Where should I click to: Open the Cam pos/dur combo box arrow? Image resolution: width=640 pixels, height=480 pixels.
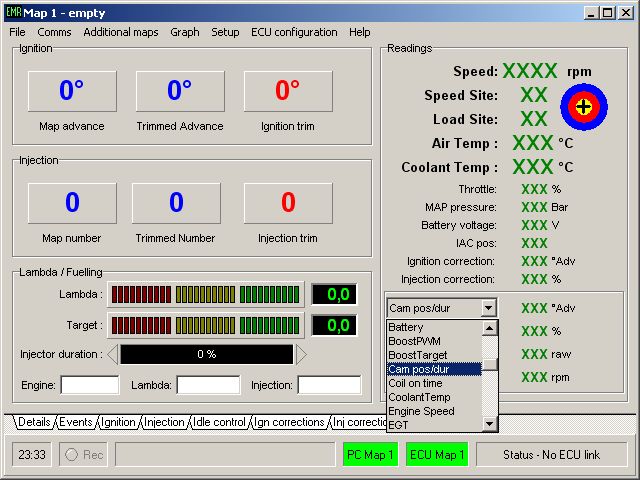[x=488, y=308]
